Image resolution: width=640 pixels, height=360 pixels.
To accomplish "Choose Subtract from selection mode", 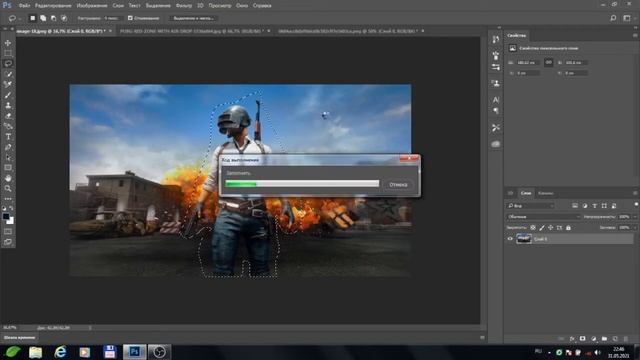I will click(53, 18).
